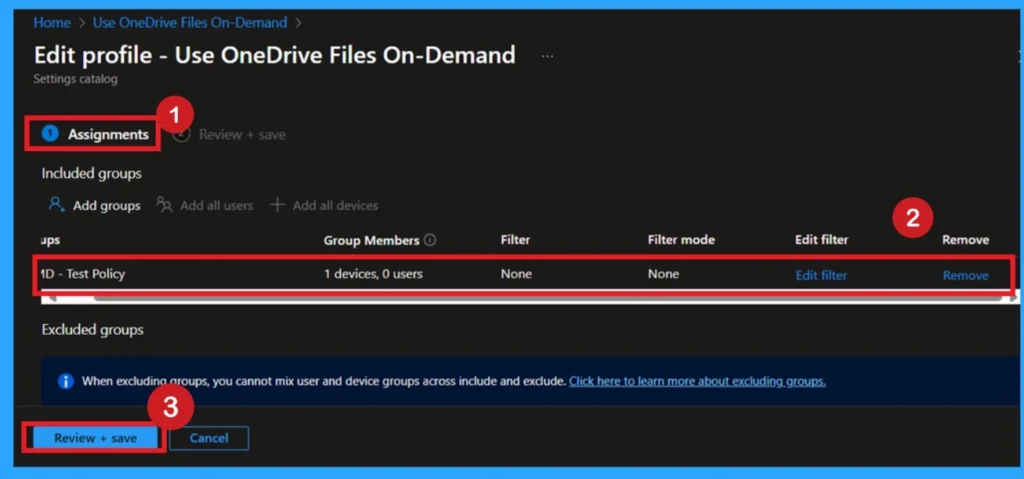
Task: Click the Group Members info icon
Action: click(x=430, y=240)
